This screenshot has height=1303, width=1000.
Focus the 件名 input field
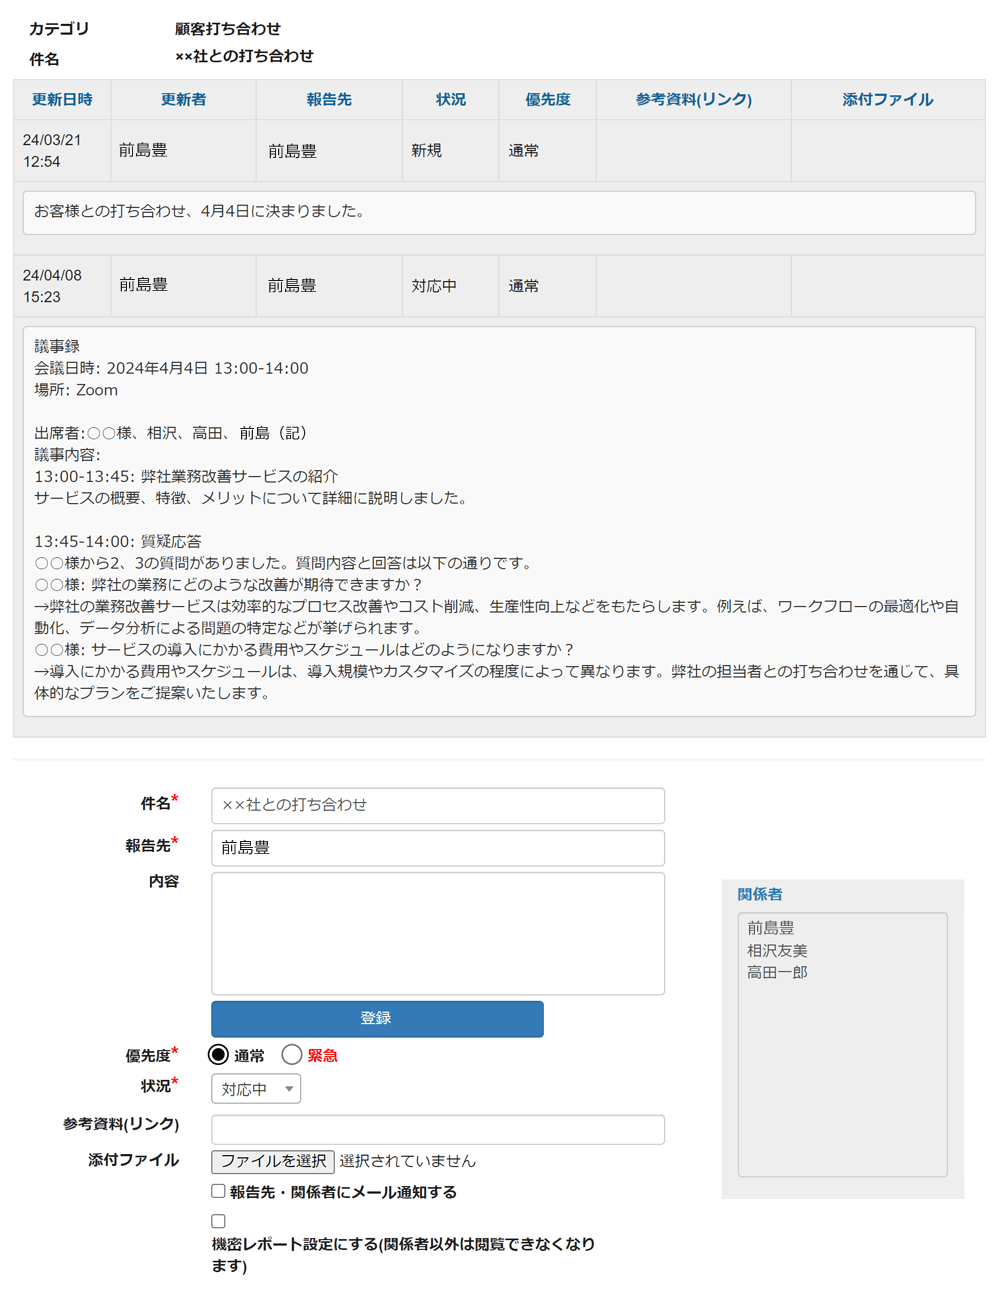coord(438,805)
